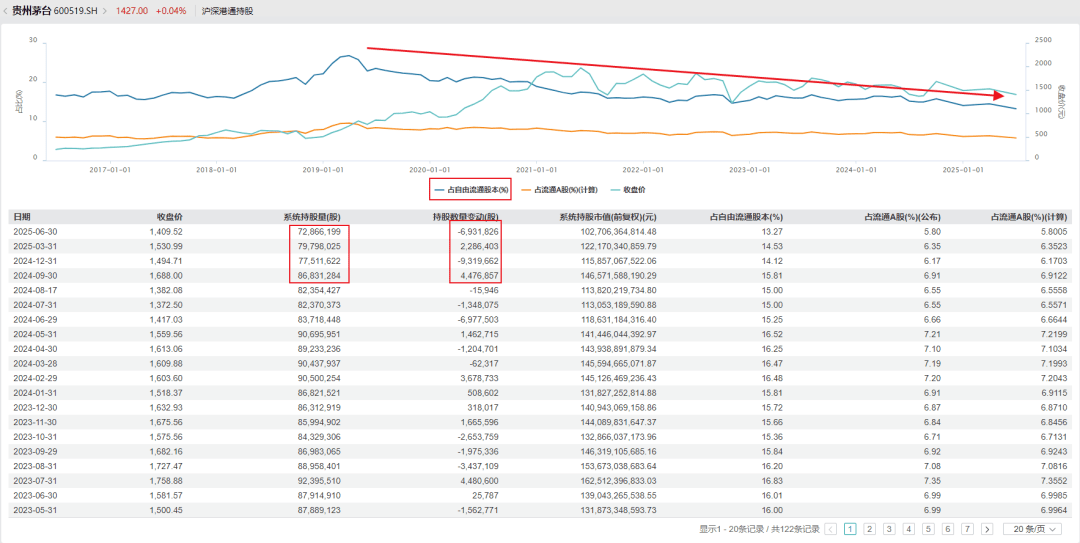Select the 2023-05-31 date cell
Screen dimensions: 1080x543
pyautogui.click(x=34, y=509)
